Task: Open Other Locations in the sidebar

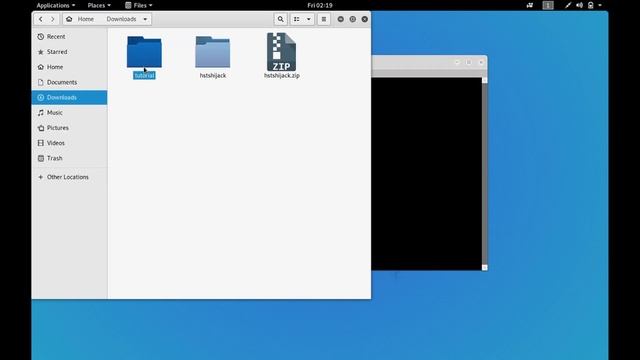Action: [69, 177]
